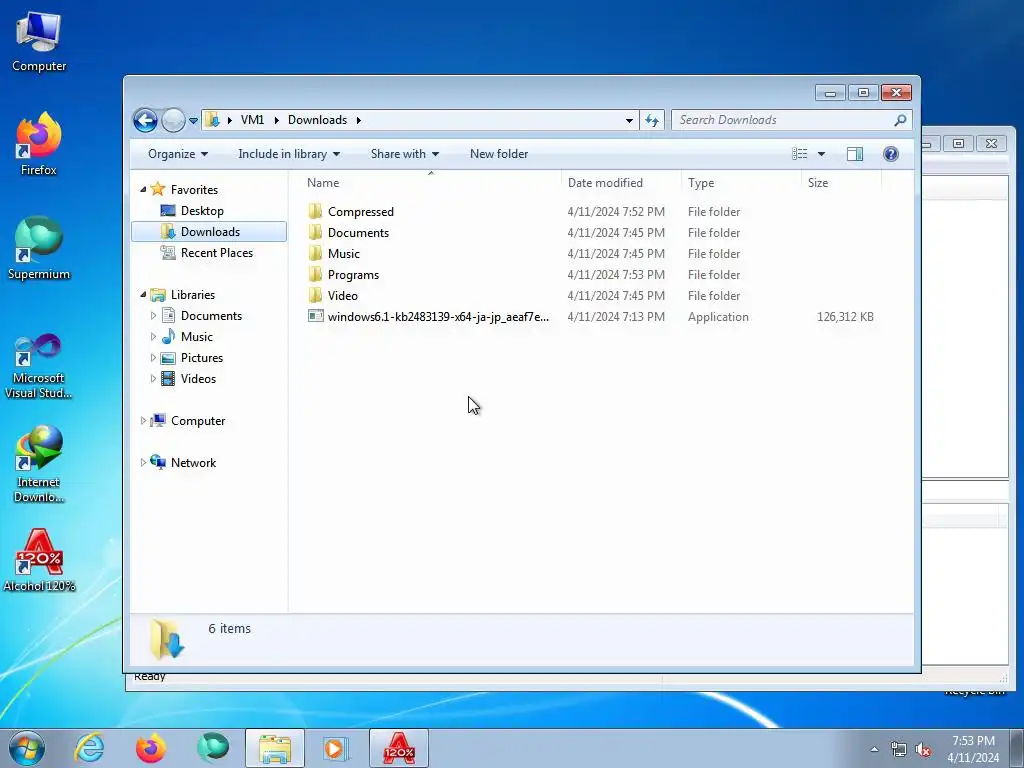Viewport: 1024px width, 768px height.
Task: Click VM1 in the address breadcrumb
Action: pyautogui.click(x=252, y=120)
